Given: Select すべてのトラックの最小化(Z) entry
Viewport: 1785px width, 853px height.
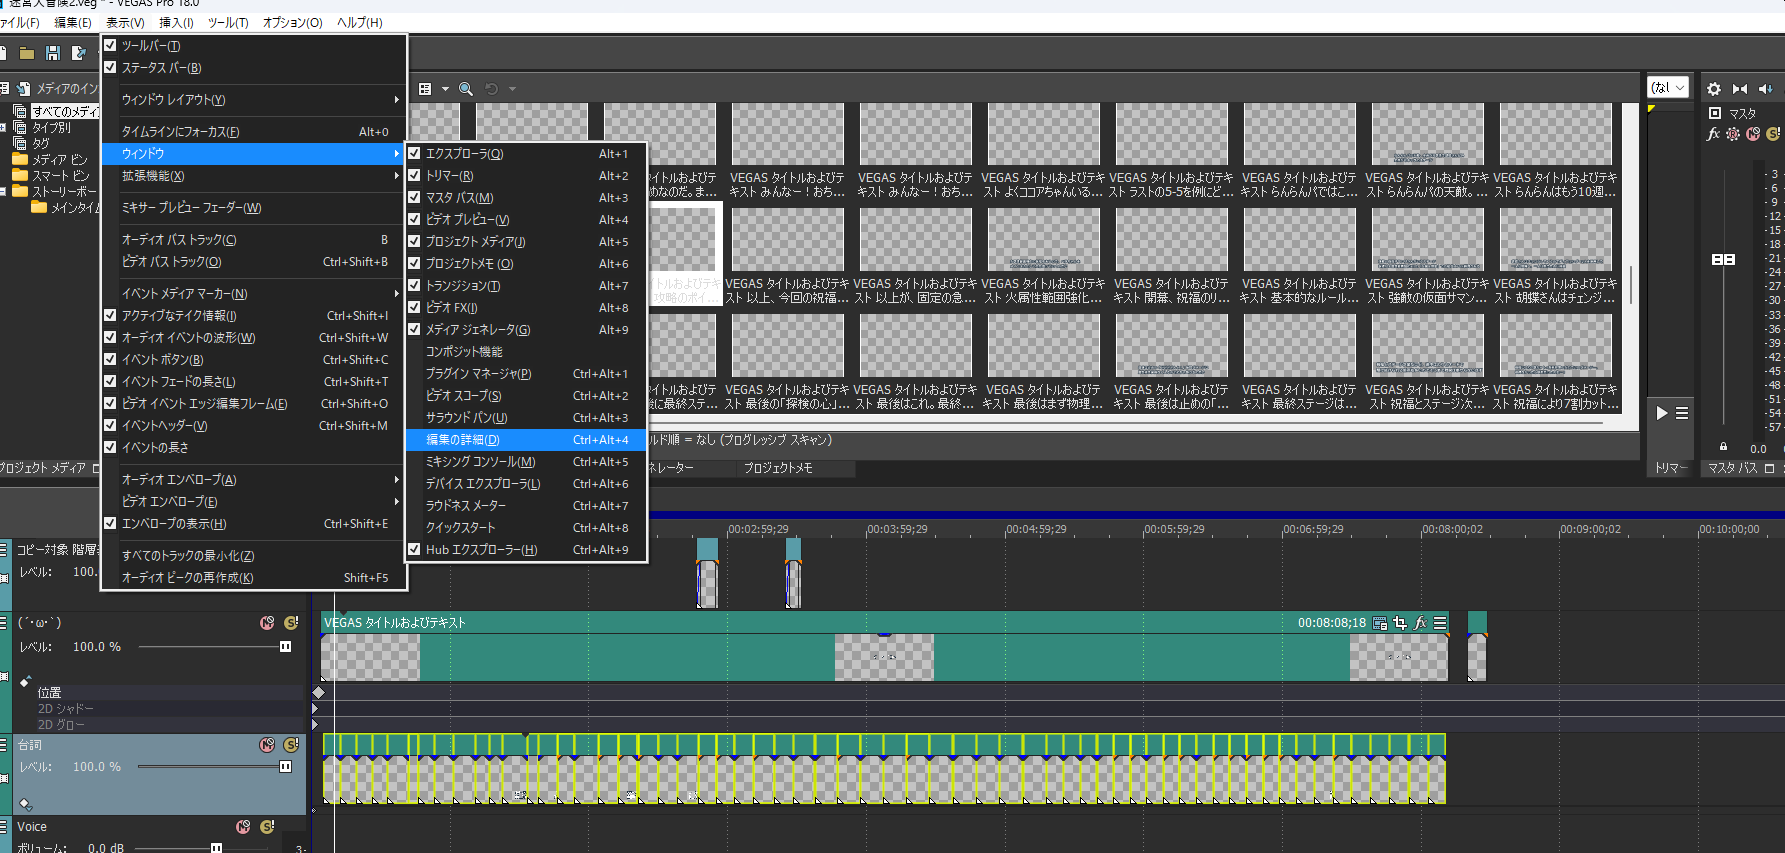Looking at the screenshot, I should 255,555.
